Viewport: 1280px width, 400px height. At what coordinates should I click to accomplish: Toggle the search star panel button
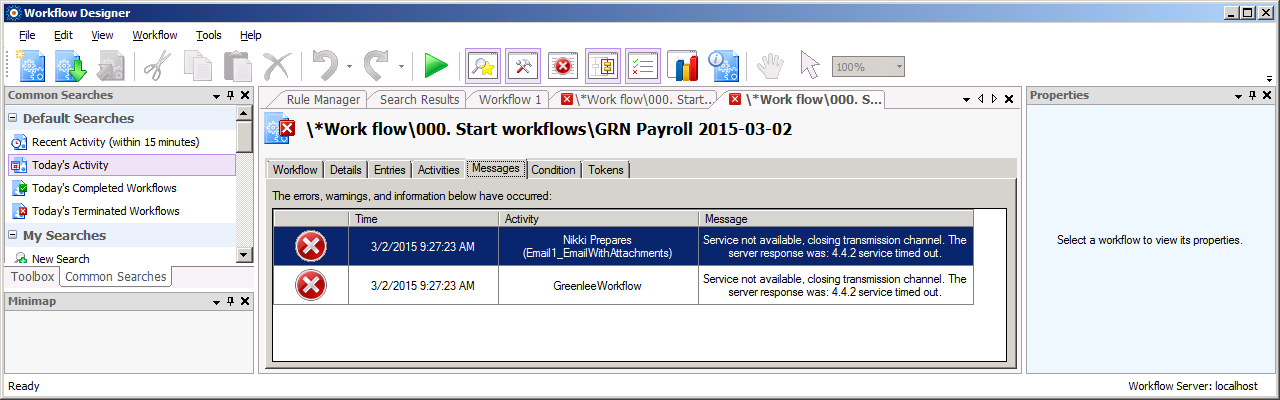click(x=482, y=66)
